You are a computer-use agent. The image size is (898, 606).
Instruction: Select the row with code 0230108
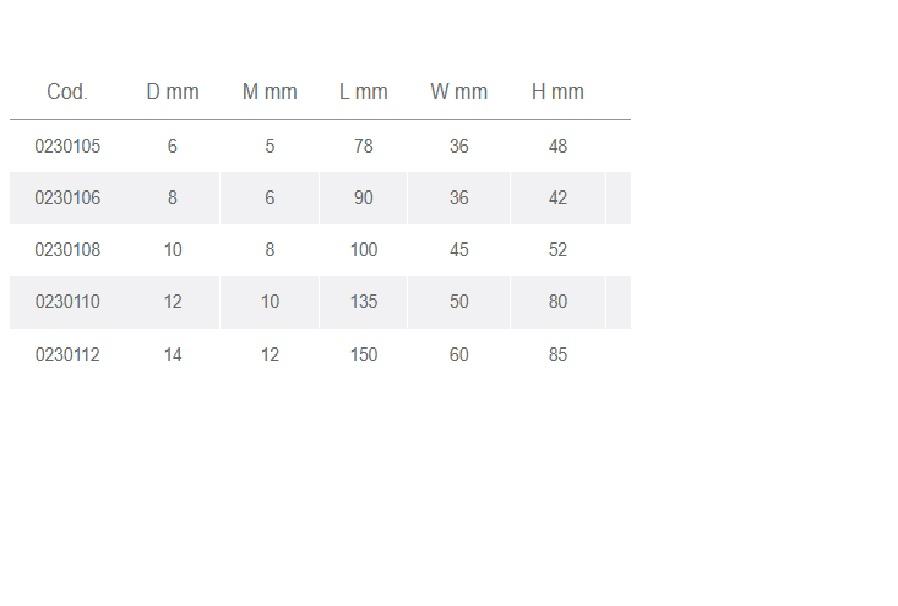click(x=67, y=250)
